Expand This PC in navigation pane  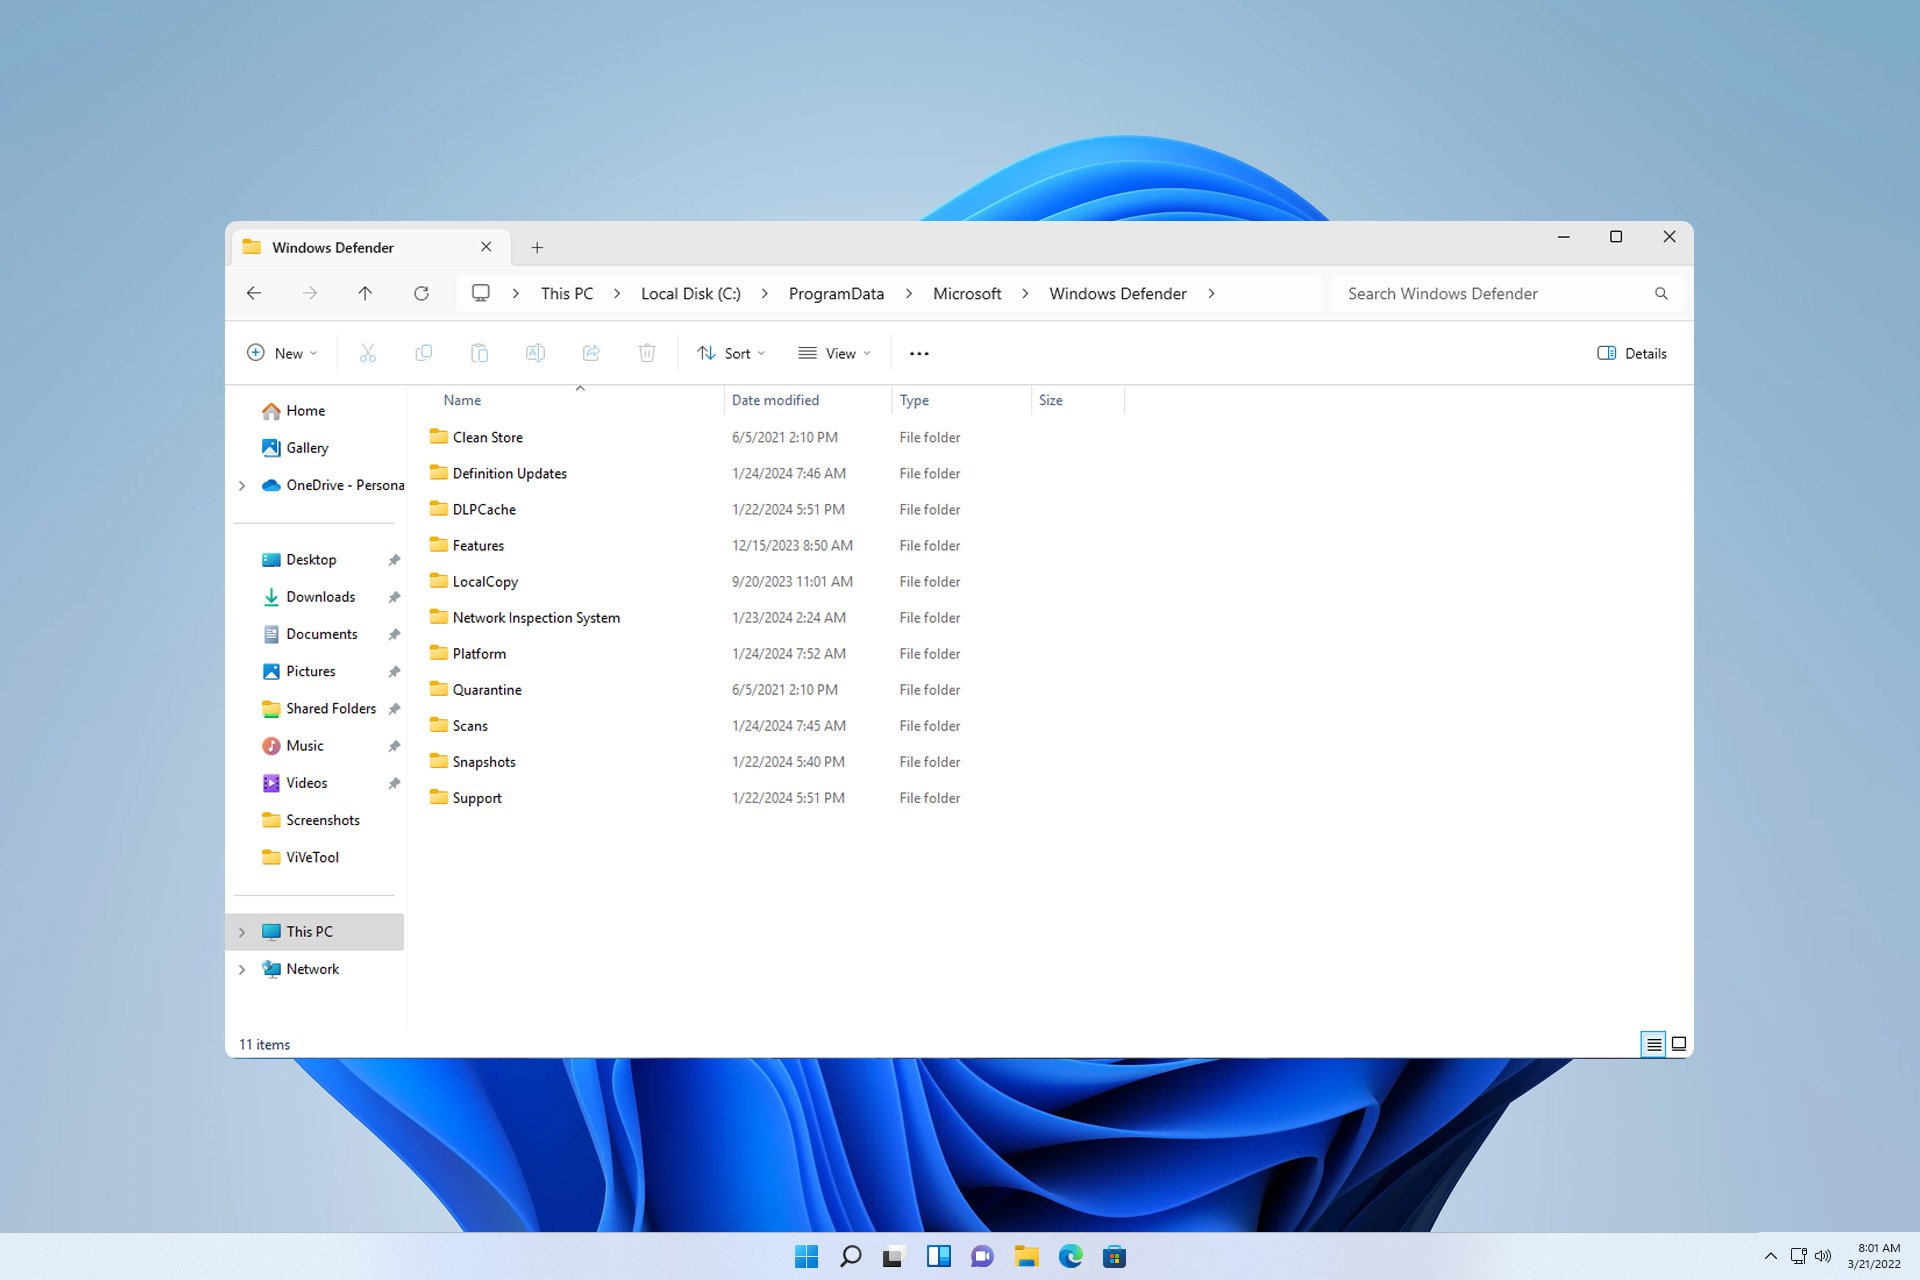tap(242, 932)
